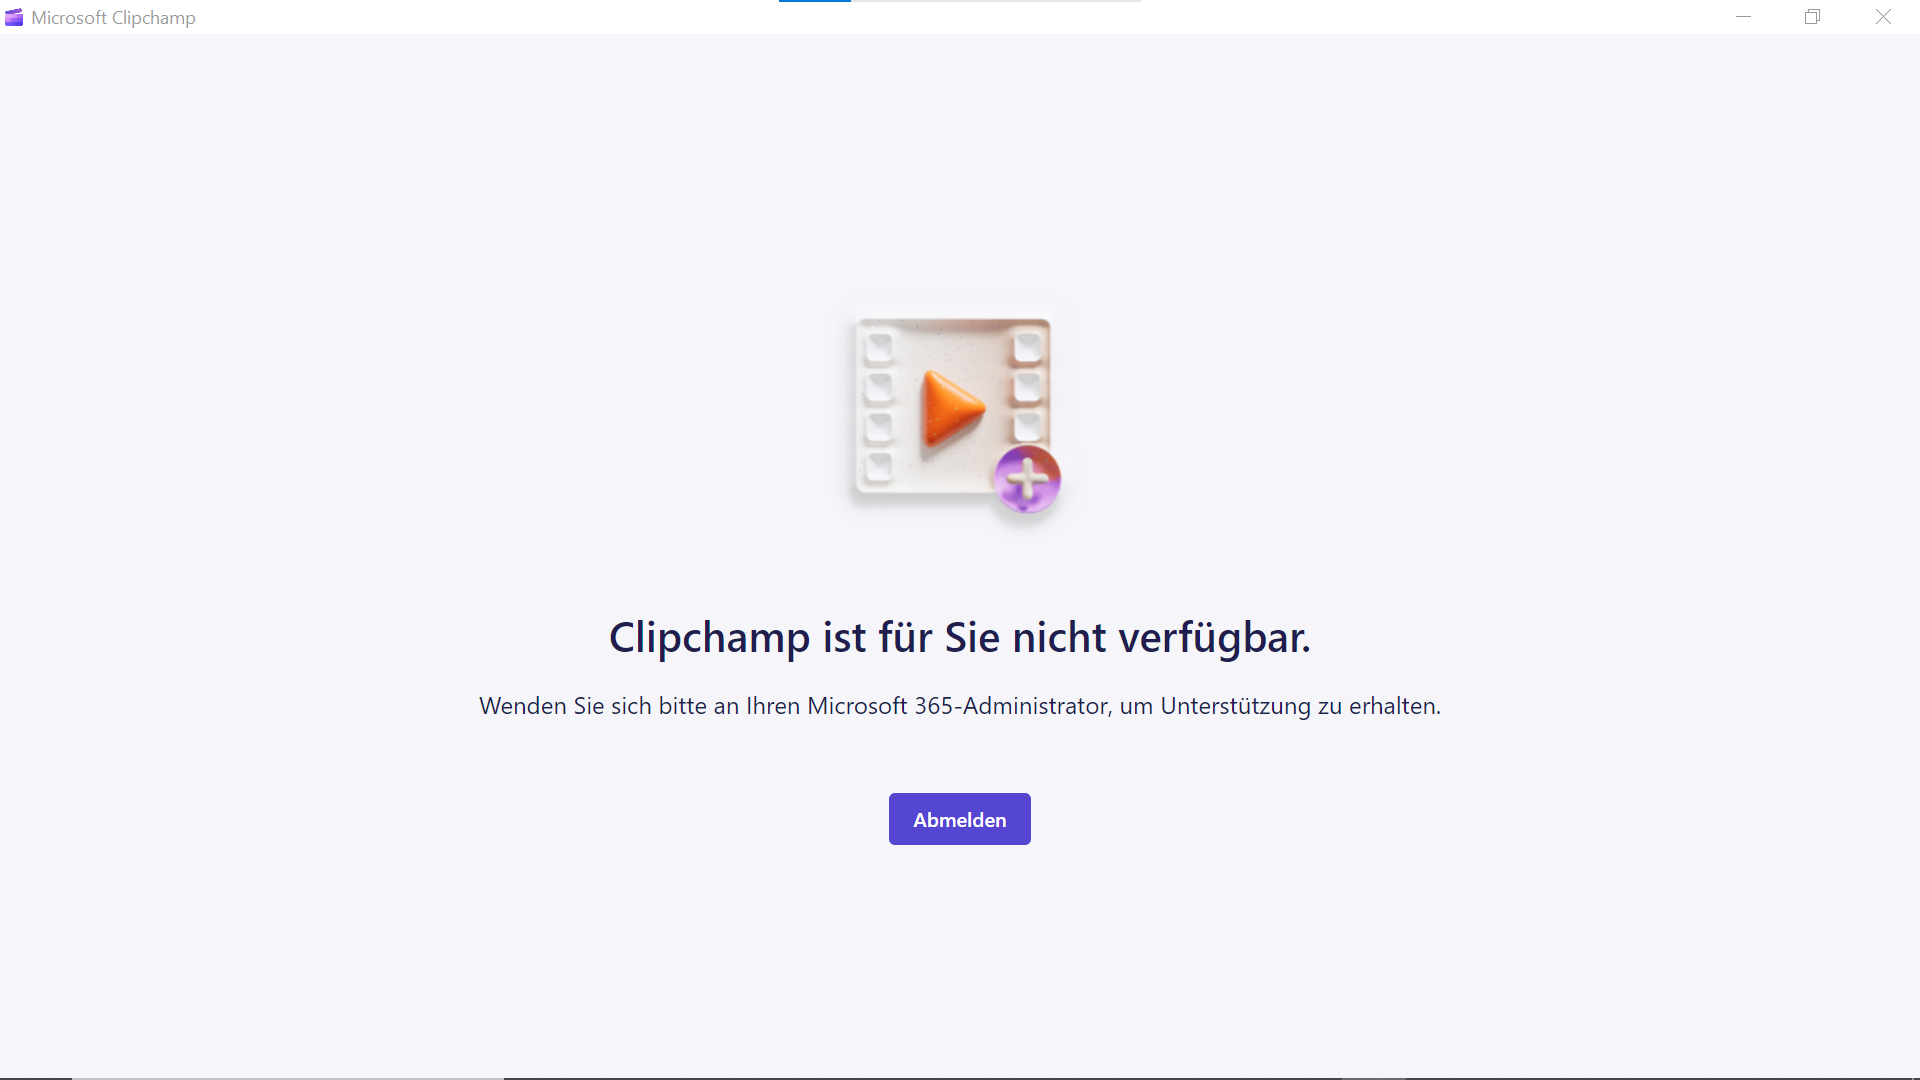Click the word 'erhalten' ending the message
The image size is (1920, 1080).
coord(1392,706)
